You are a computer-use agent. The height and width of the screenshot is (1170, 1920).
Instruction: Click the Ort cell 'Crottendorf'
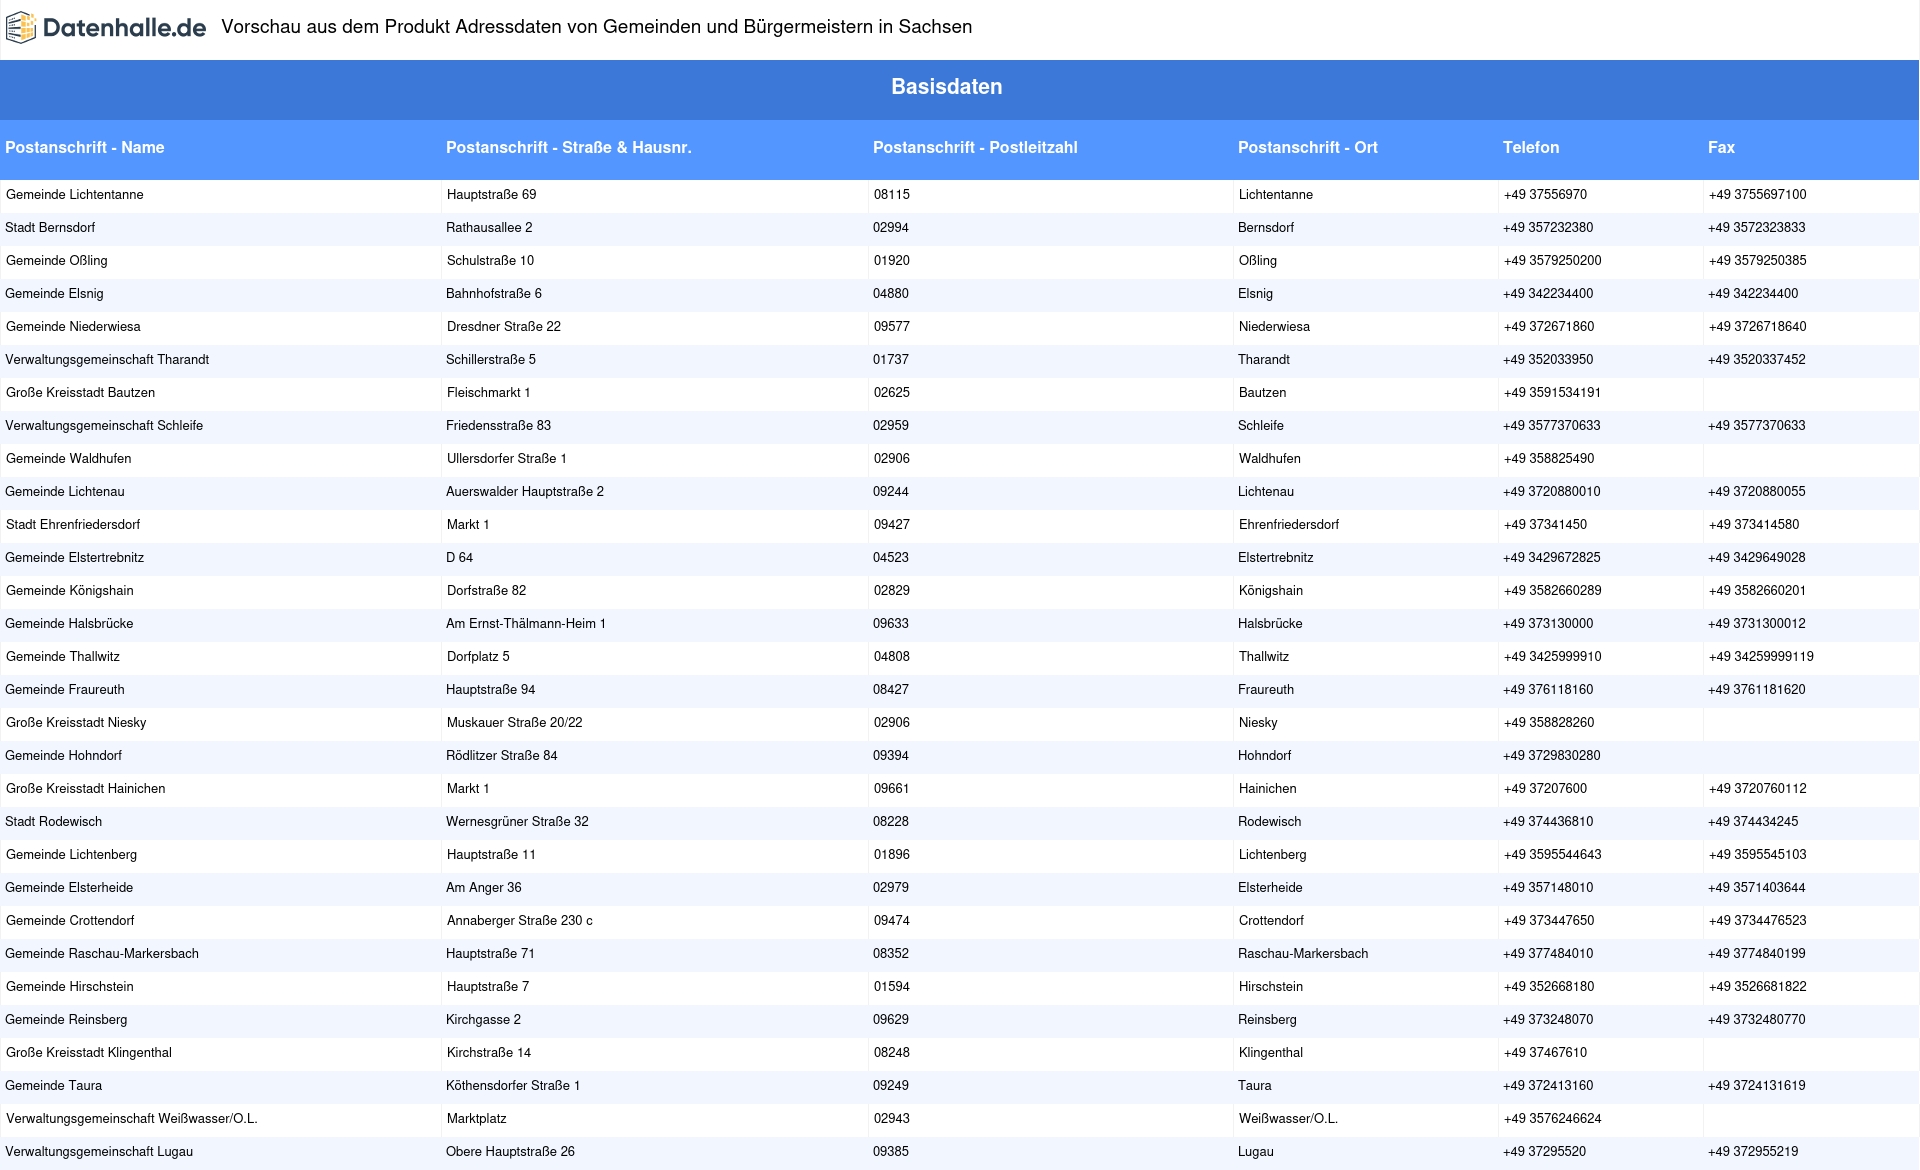[1270, 921]
